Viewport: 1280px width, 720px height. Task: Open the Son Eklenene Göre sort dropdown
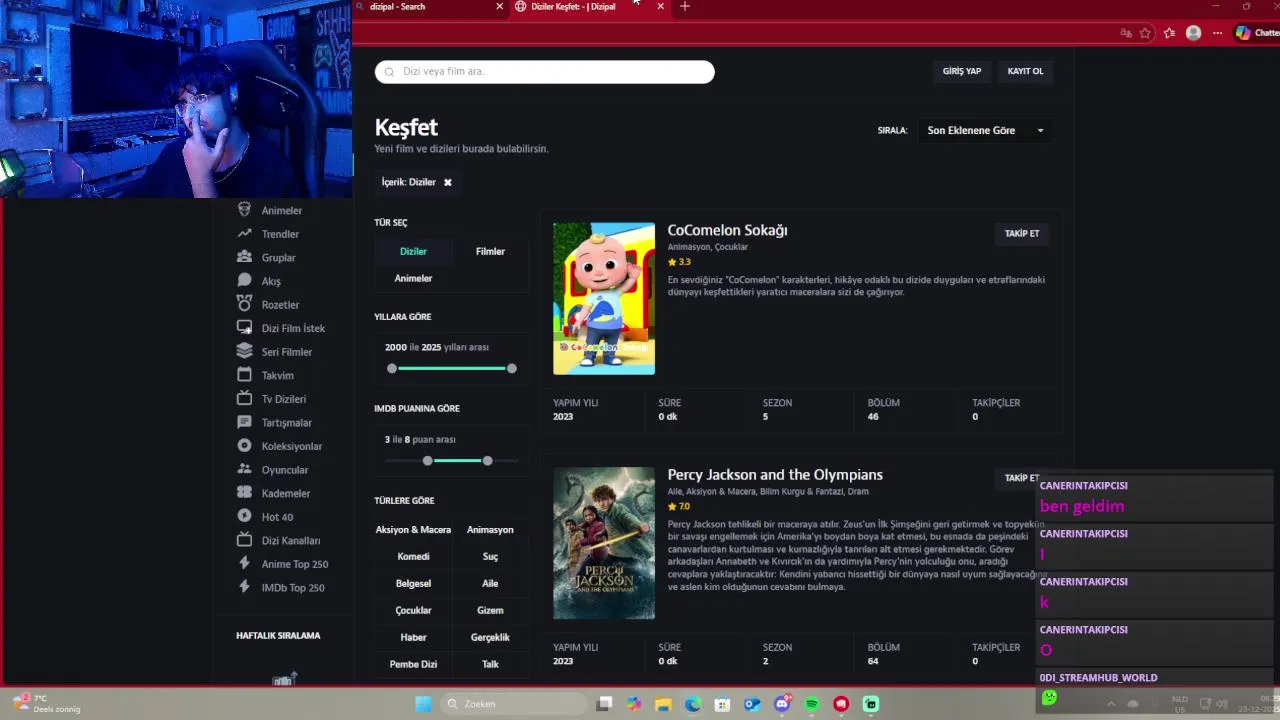click(985, 130)
